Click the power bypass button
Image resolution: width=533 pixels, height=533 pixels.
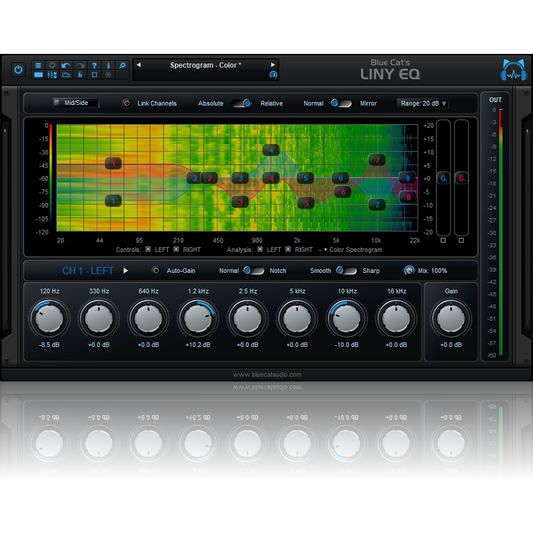point(18,70)
